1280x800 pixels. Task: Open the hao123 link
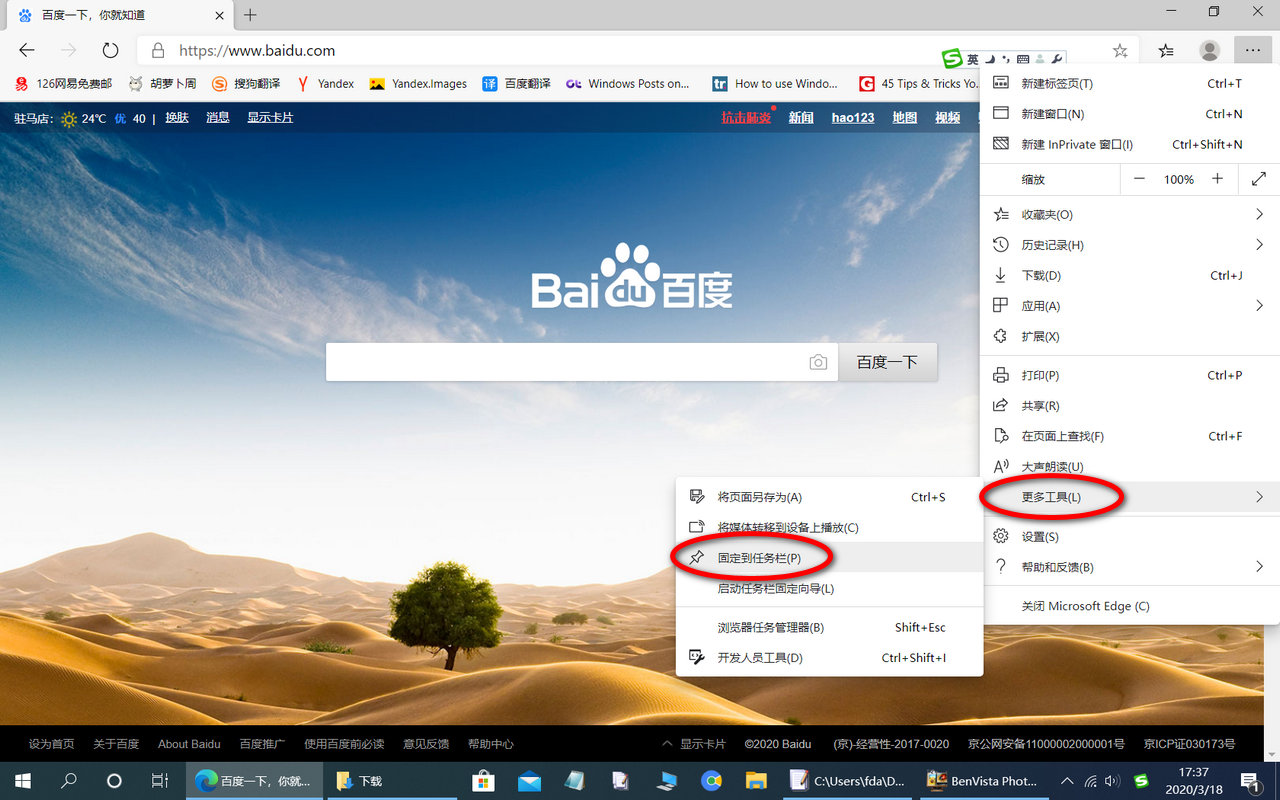click(x=852, y=118)
